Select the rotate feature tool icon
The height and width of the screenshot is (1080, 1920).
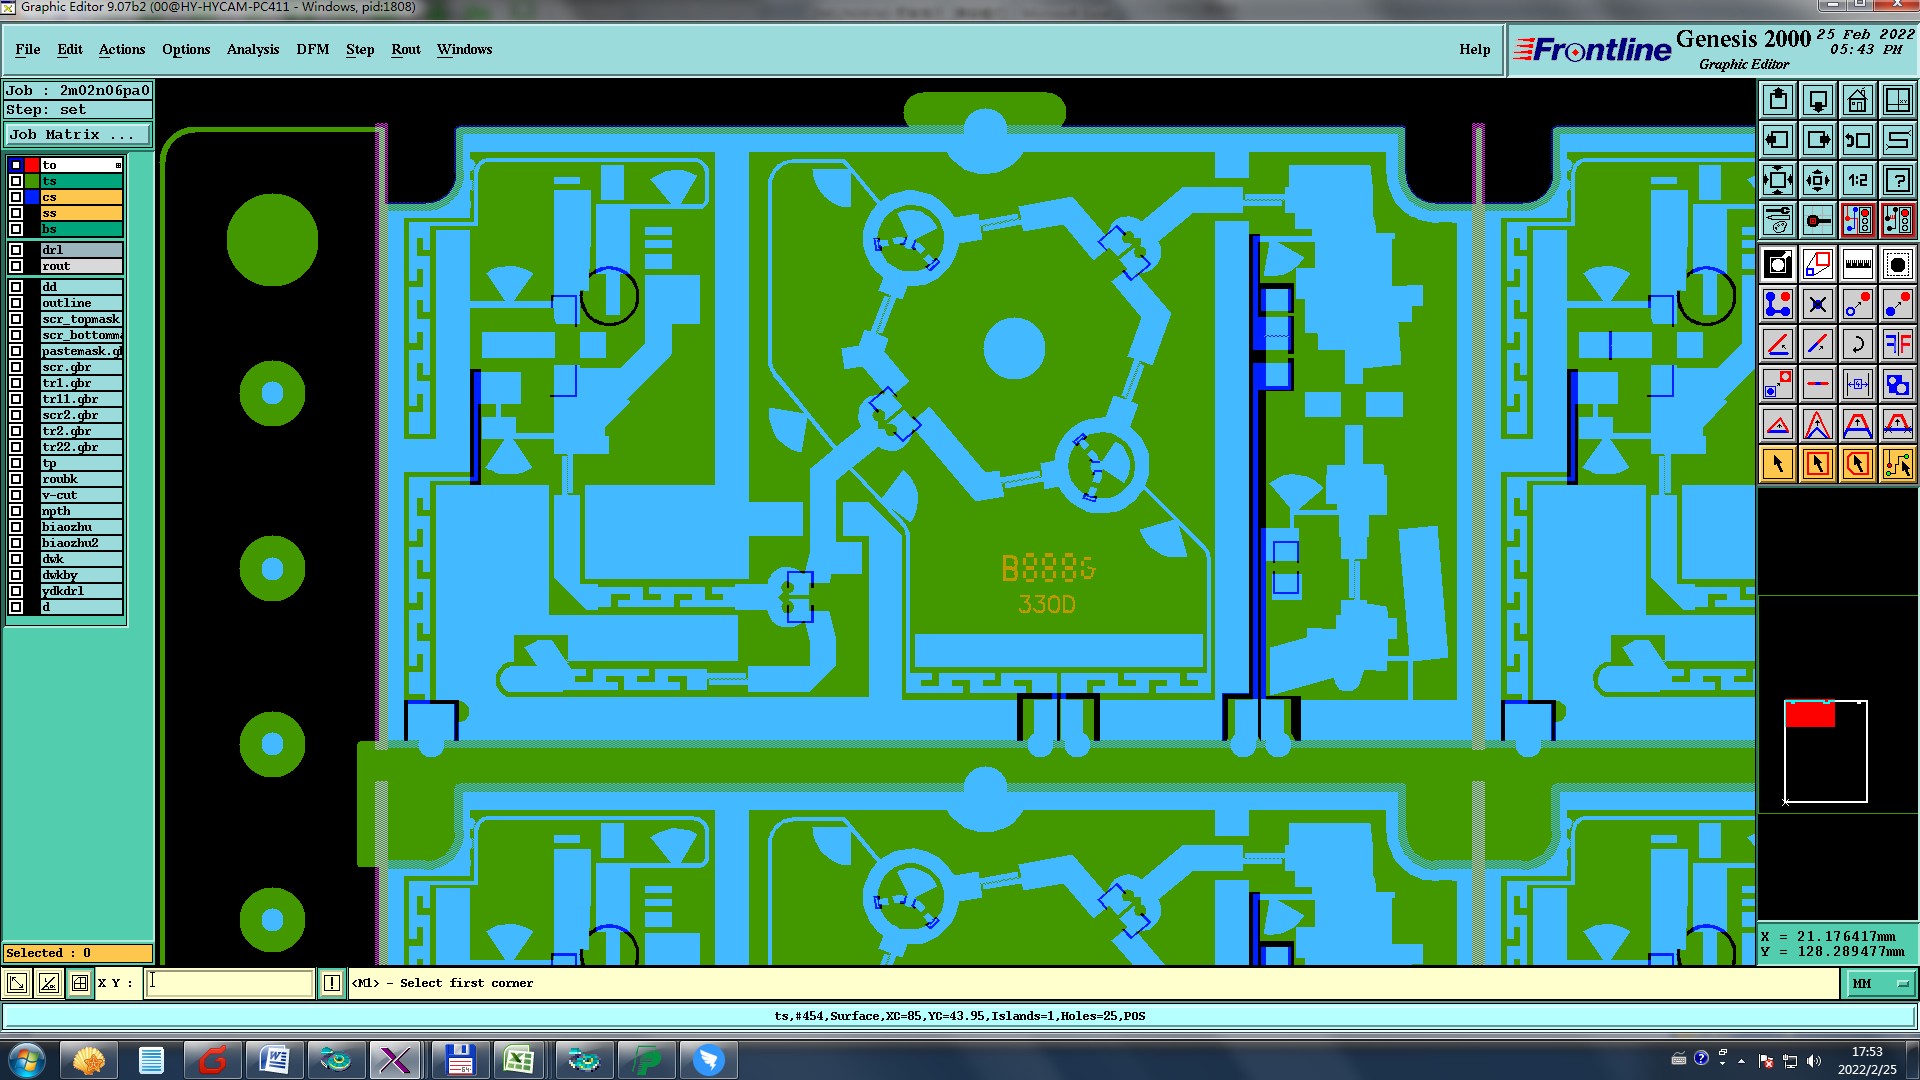(x=1857, y=344)
